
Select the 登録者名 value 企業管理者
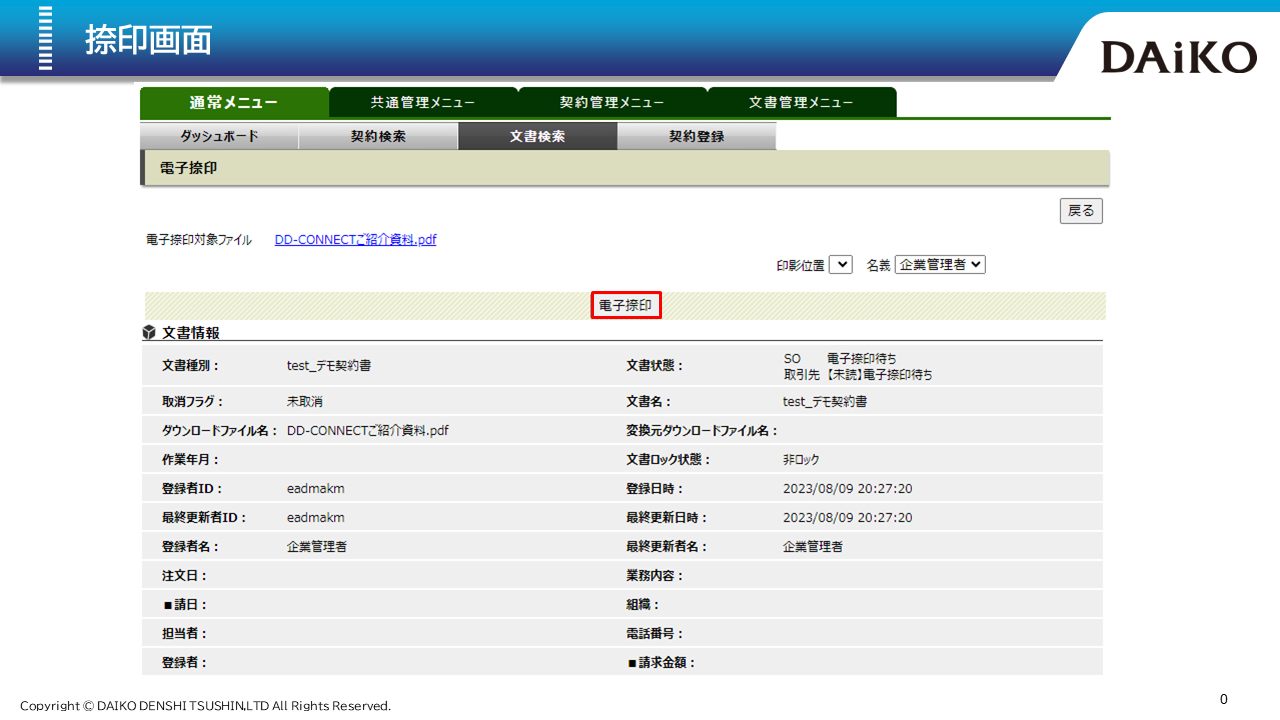click(317, 547)
